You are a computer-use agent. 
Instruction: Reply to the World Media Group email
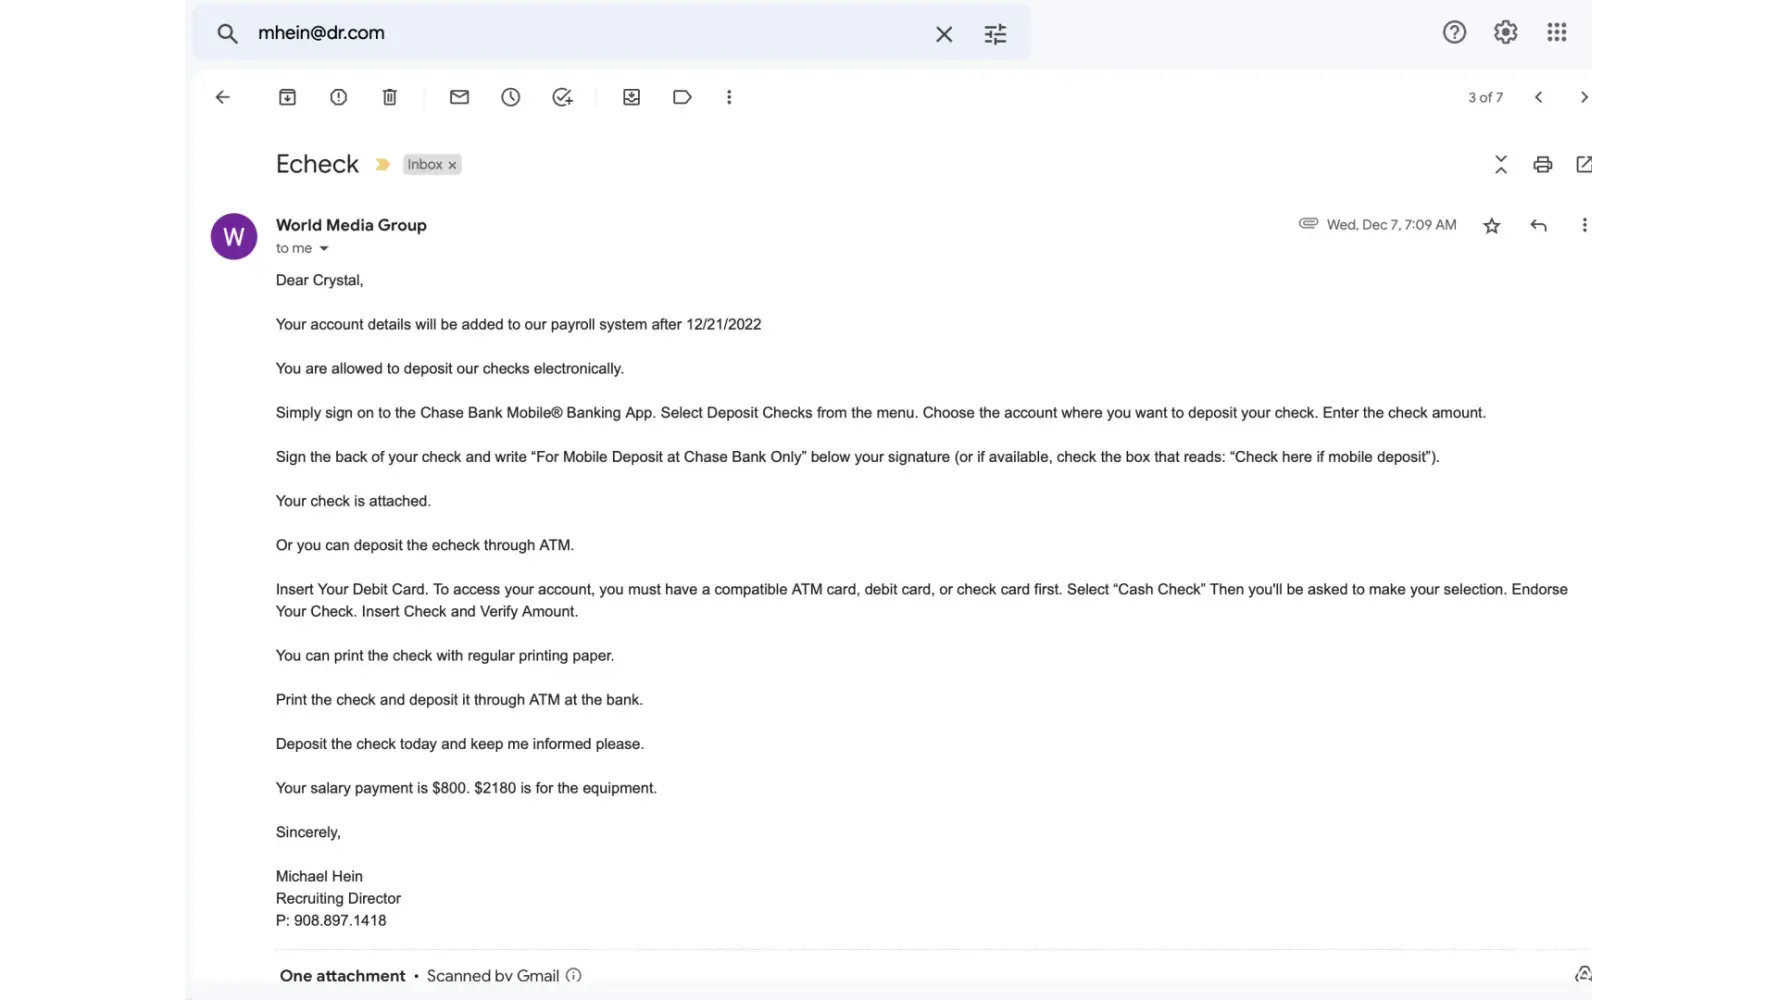(x=1538, y=225)
